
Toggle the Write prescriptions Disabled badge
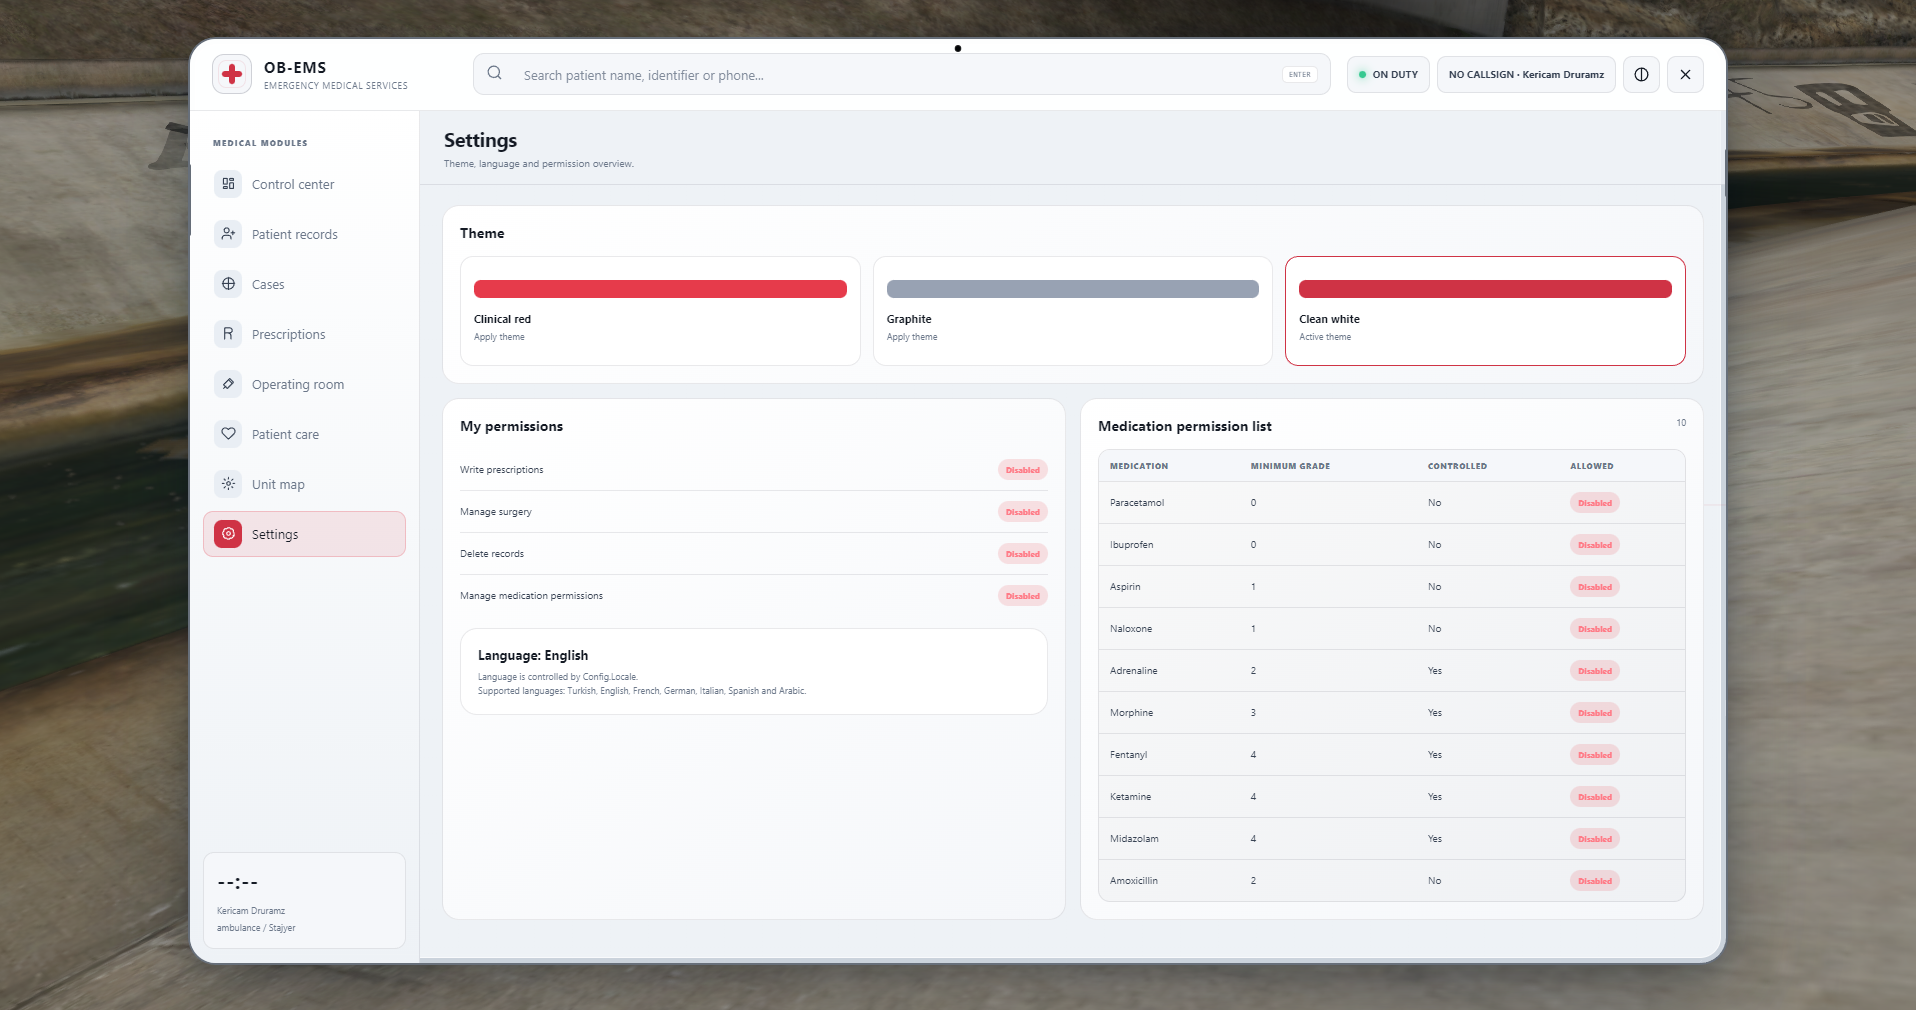pos(1022,470)
